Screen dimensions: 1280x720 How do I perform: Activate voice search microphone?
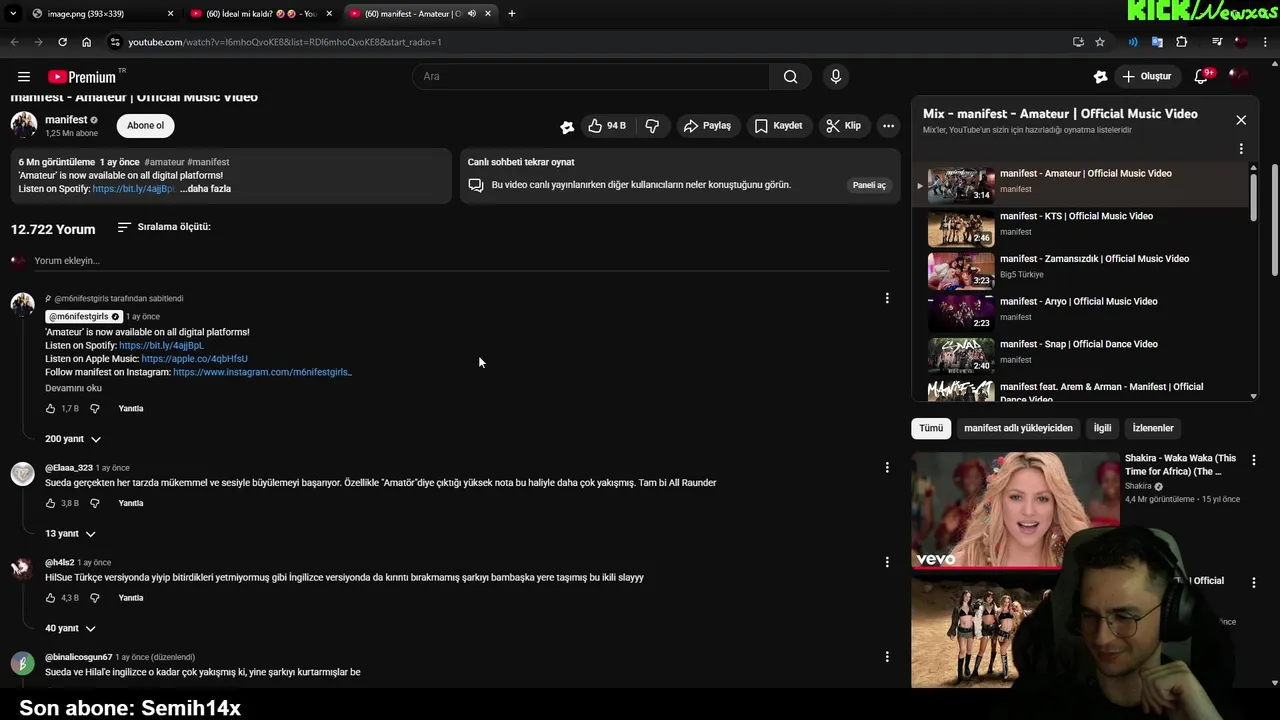(x=836, y=77)
